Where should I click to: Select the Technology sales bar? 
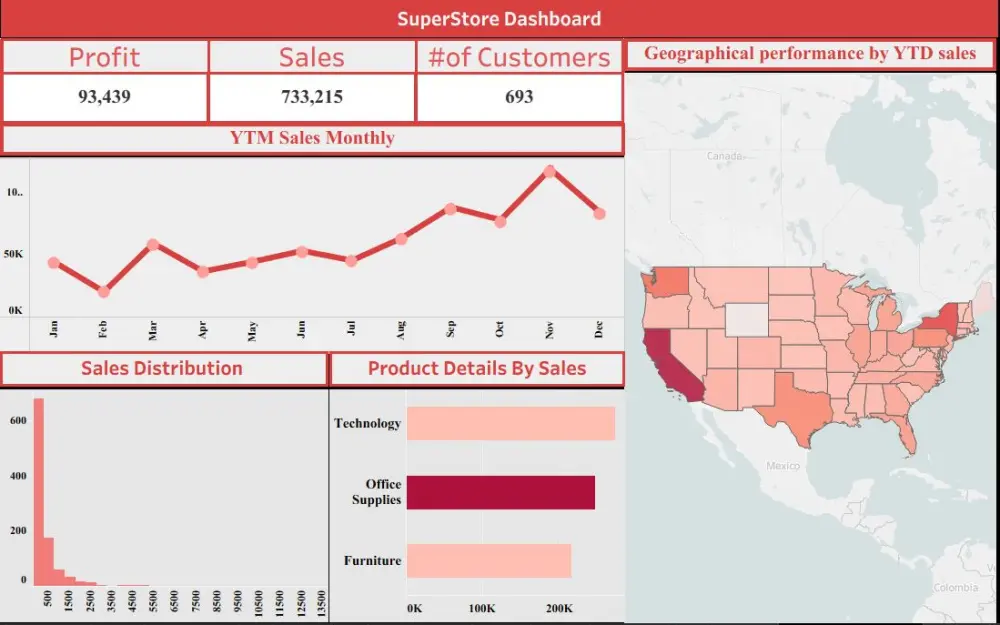510,423
